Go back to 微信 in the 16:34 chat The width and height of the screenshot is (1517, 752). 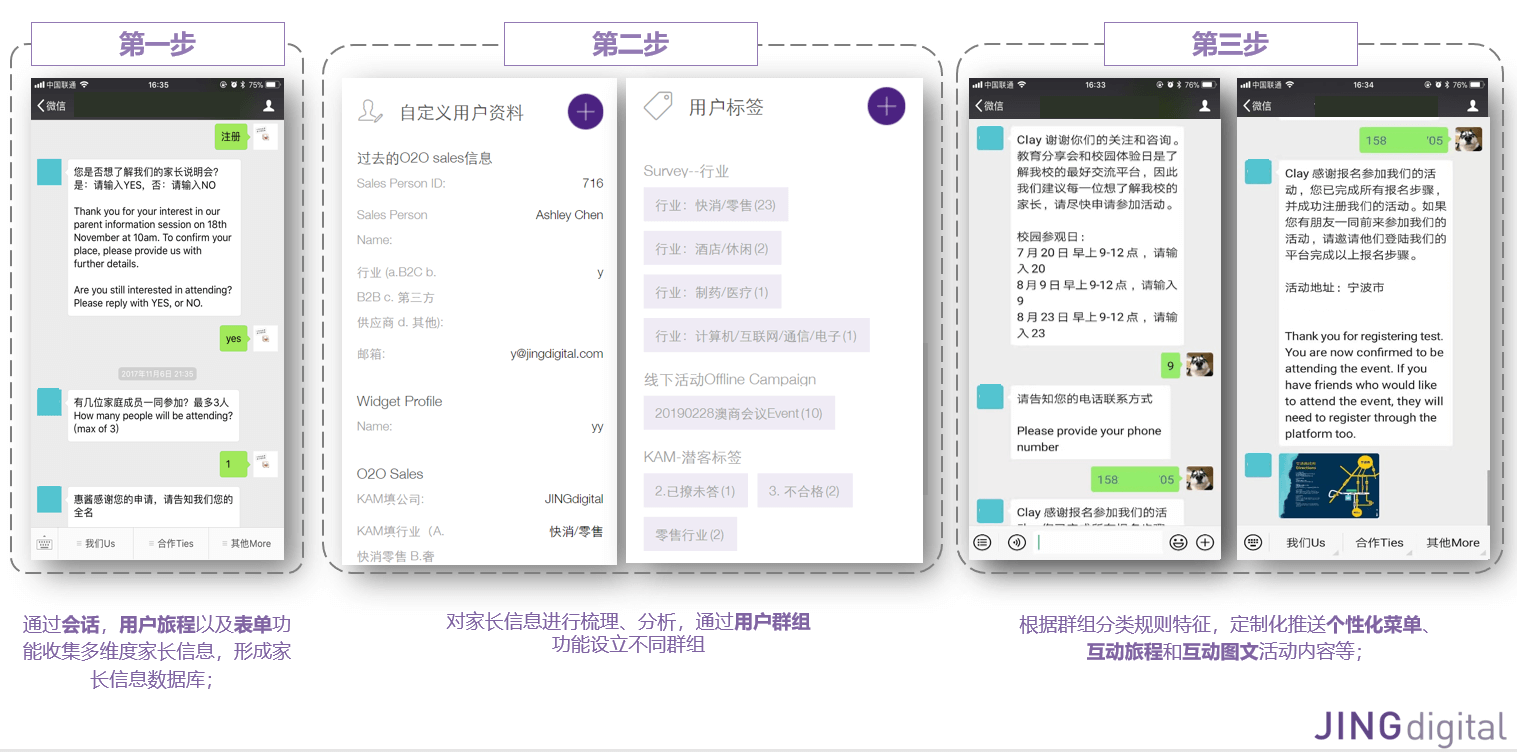click(1260, 105)
